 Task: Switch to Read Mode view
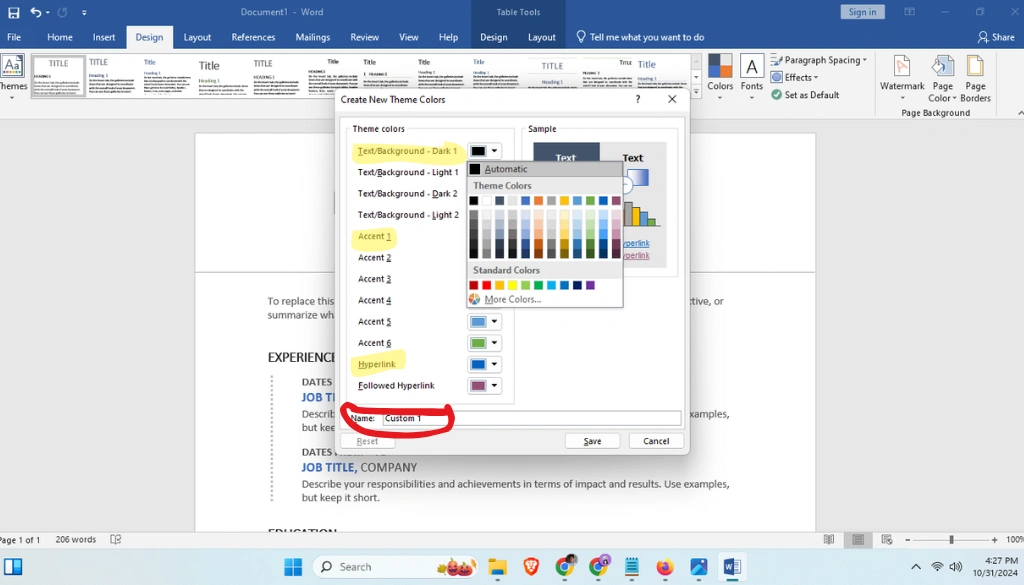tap(829, 539)
